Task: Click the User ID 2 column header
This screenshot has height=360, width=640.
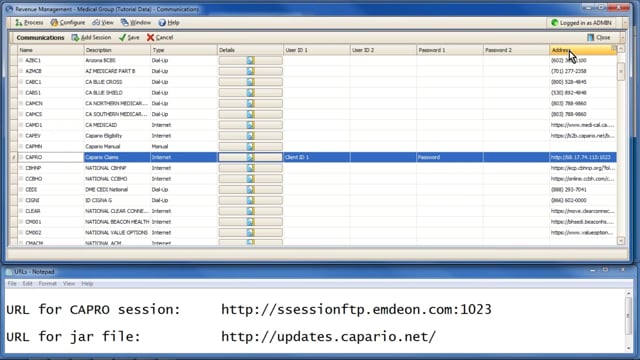Action: pos(383,50)
